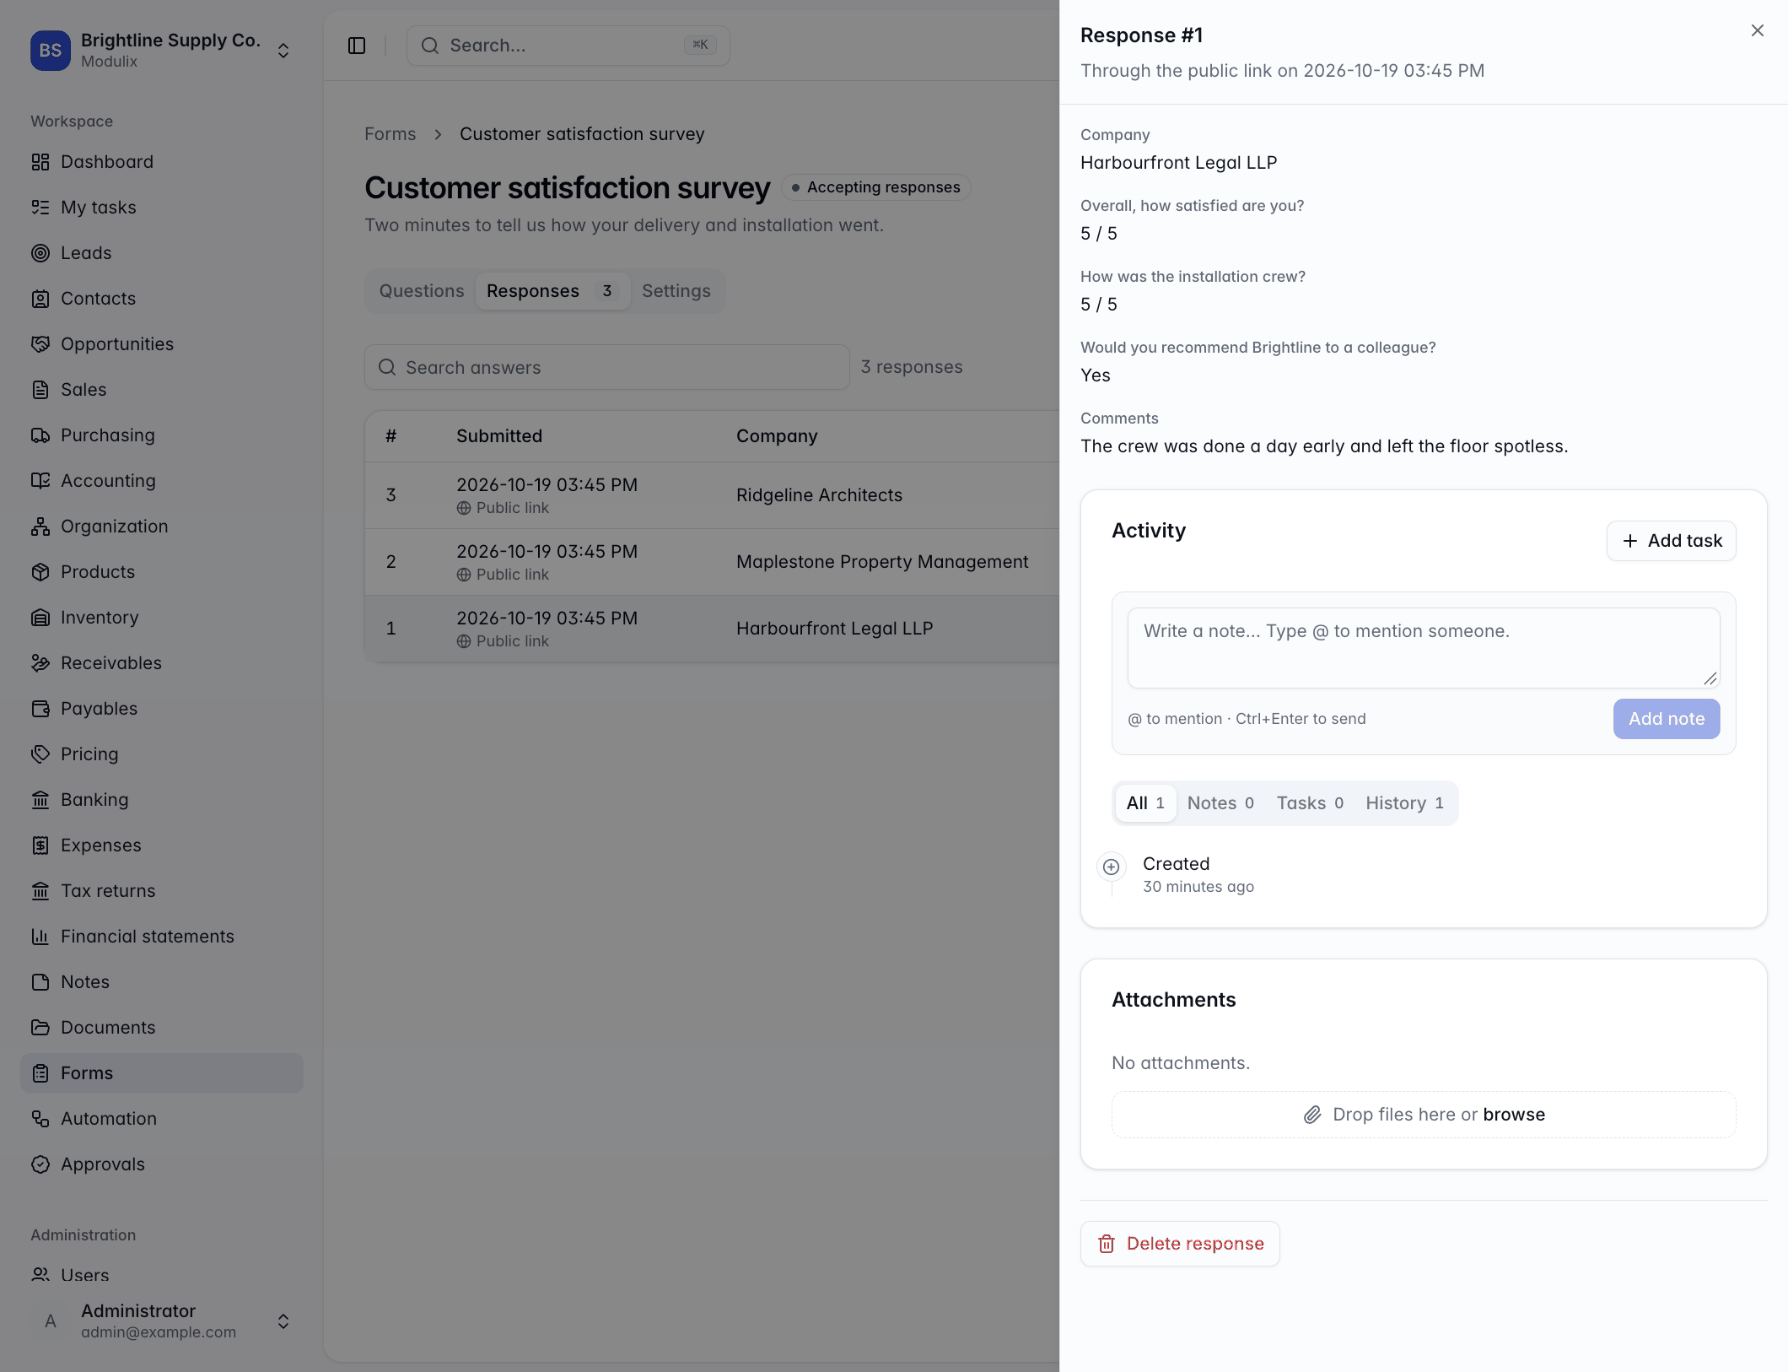1788x1372 pixels.
Task: Open the Maplestone Property Management row
Action: click(x=711, y=562)
